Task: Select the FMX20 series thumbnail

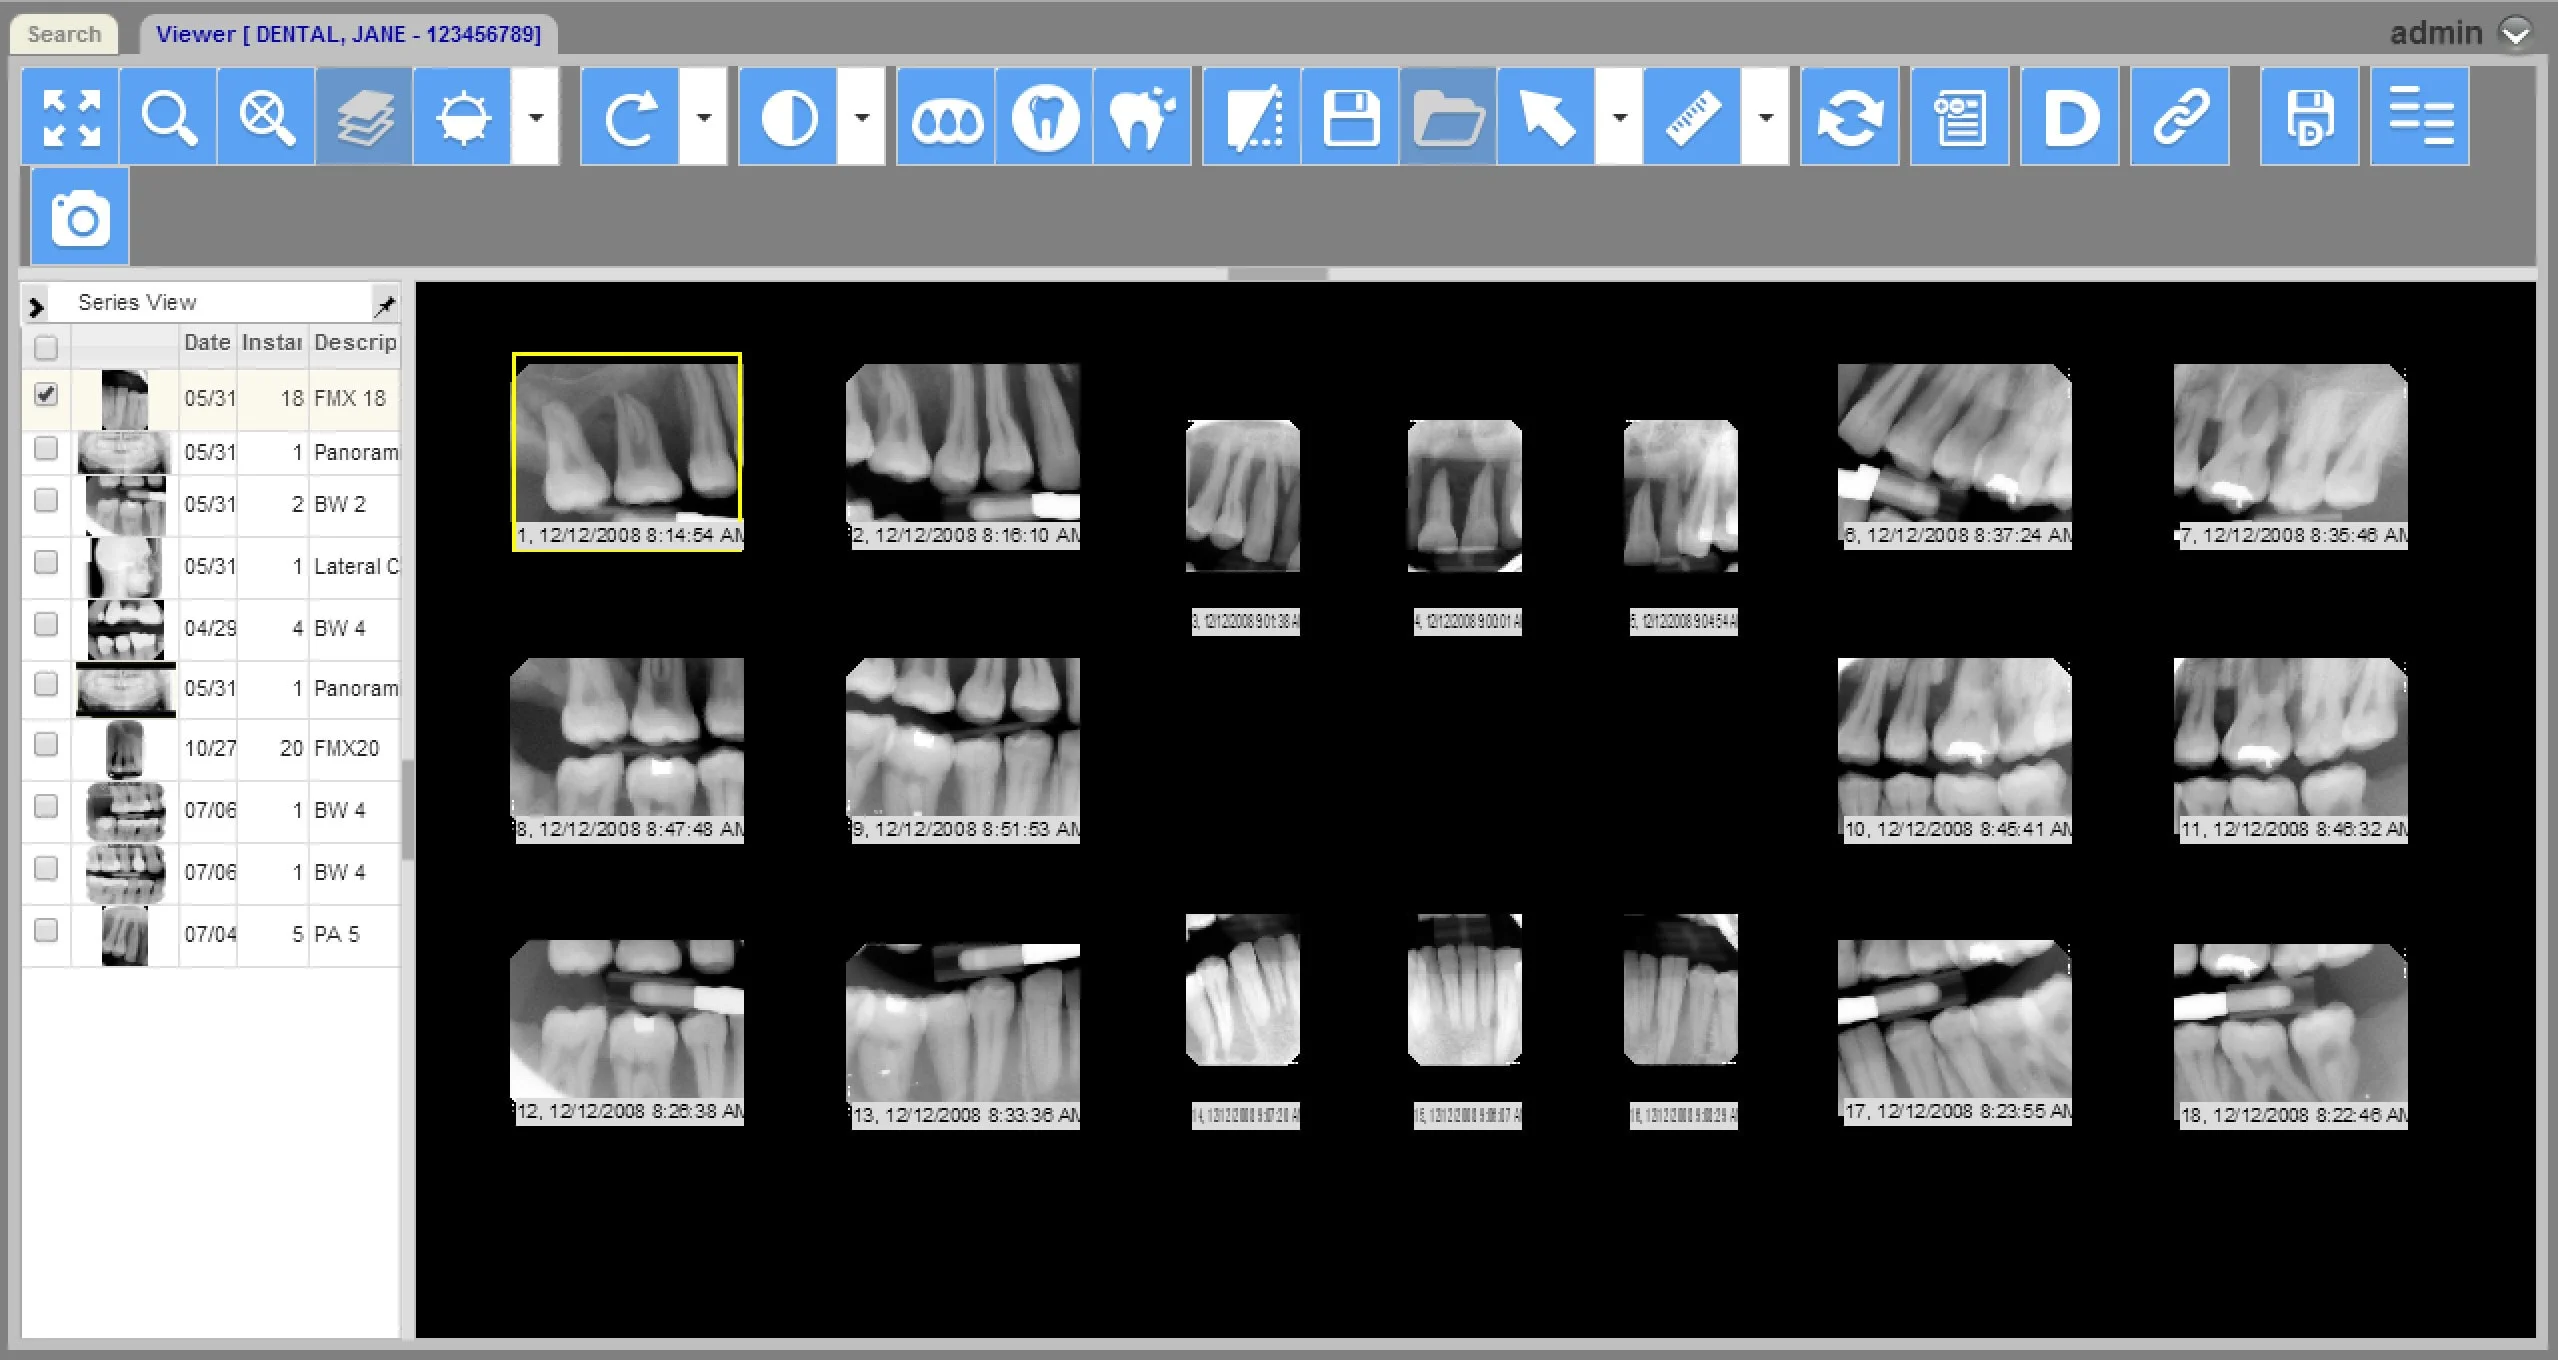Action: (x=125, y=747)
